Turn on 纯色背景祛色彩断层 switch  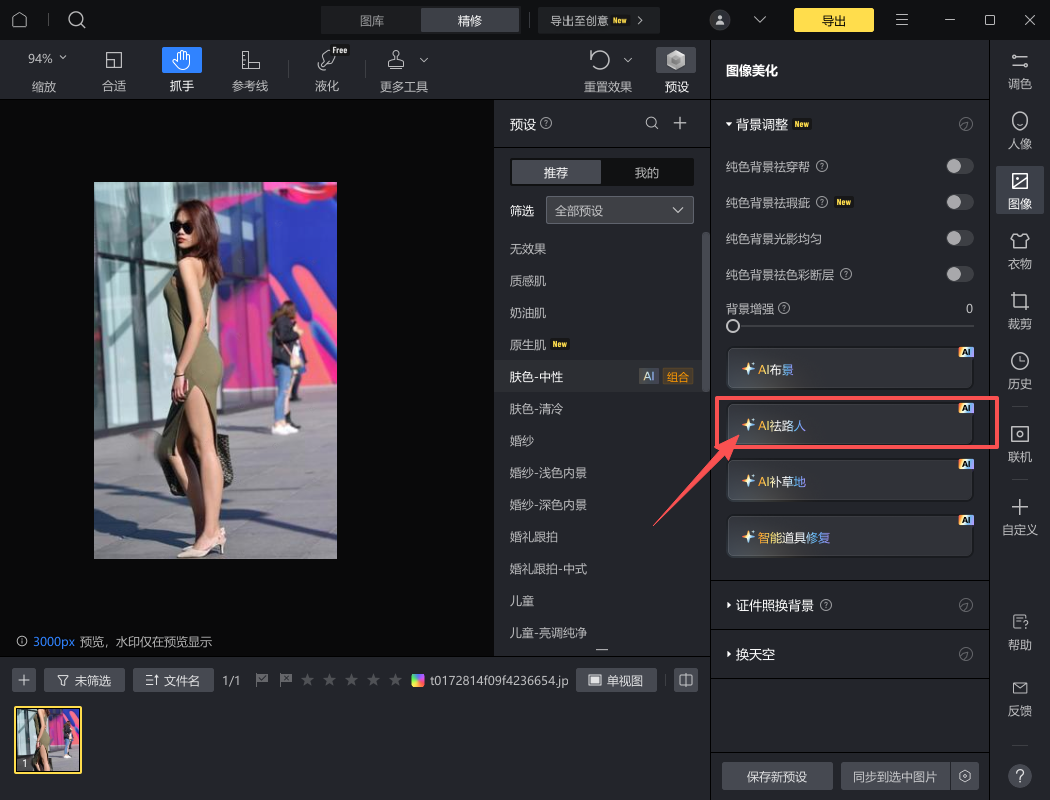(x=959, y=274)
